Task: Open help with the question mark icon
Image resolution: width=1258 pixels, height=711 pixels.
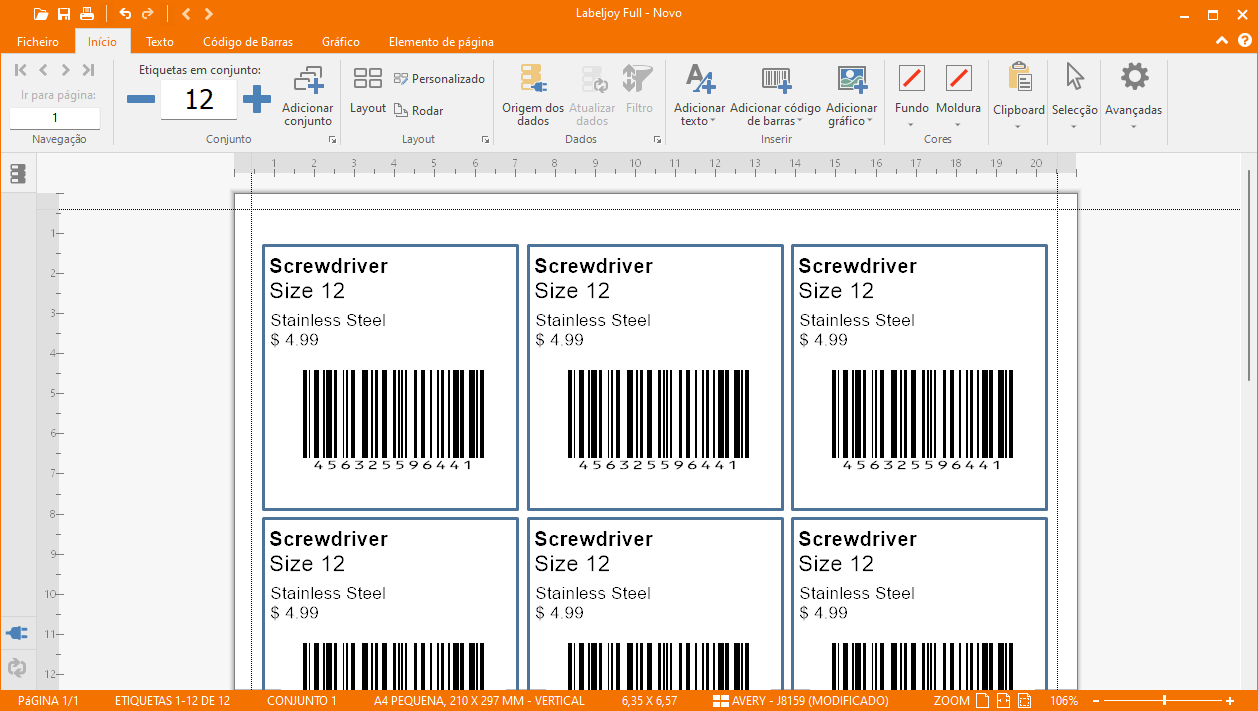Action: coord(1245,41)
